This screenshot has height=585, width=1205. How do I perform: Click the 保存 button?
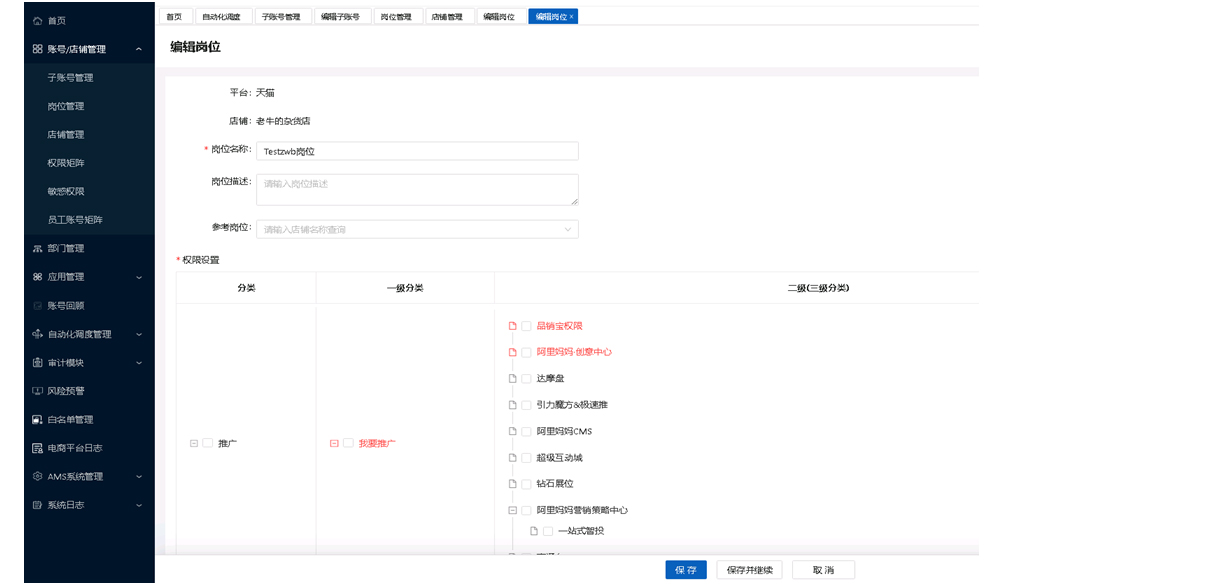(685, 570)
